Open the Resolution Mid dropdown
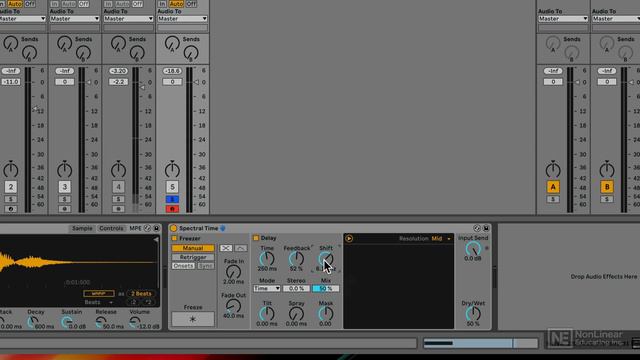The height and width of the screenshot is (360, 640). click(x=441, y=238)
